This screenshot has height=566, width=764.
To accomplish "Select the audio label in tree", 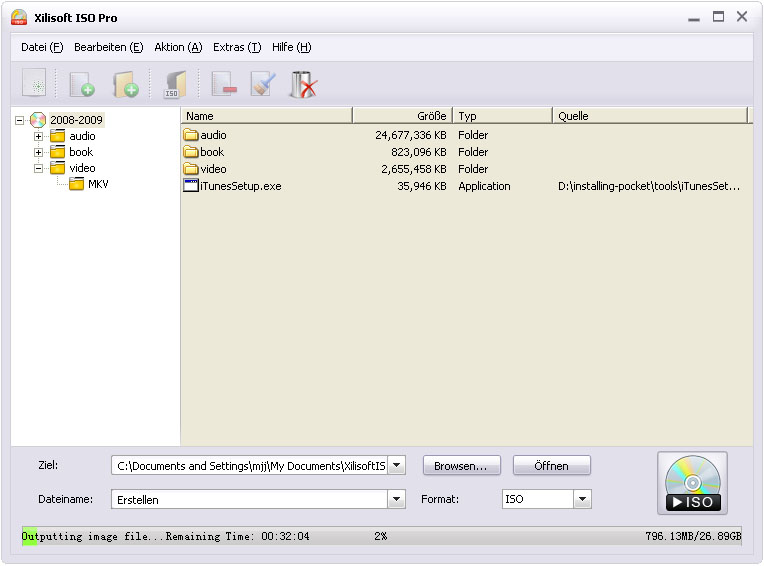I will (82, 136).
